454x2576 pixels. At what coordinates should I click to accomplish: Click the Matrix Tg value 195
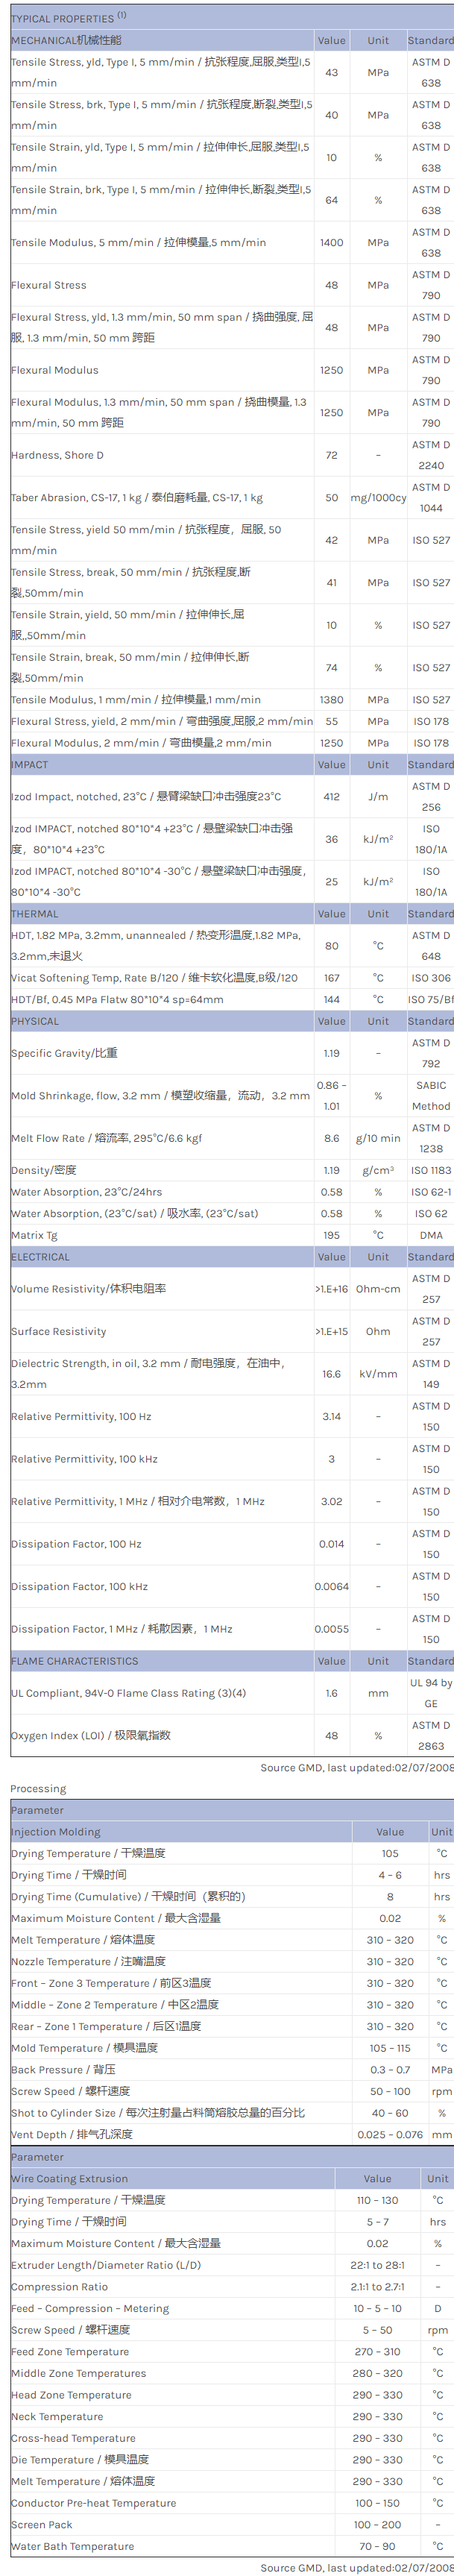point(331,1235)
